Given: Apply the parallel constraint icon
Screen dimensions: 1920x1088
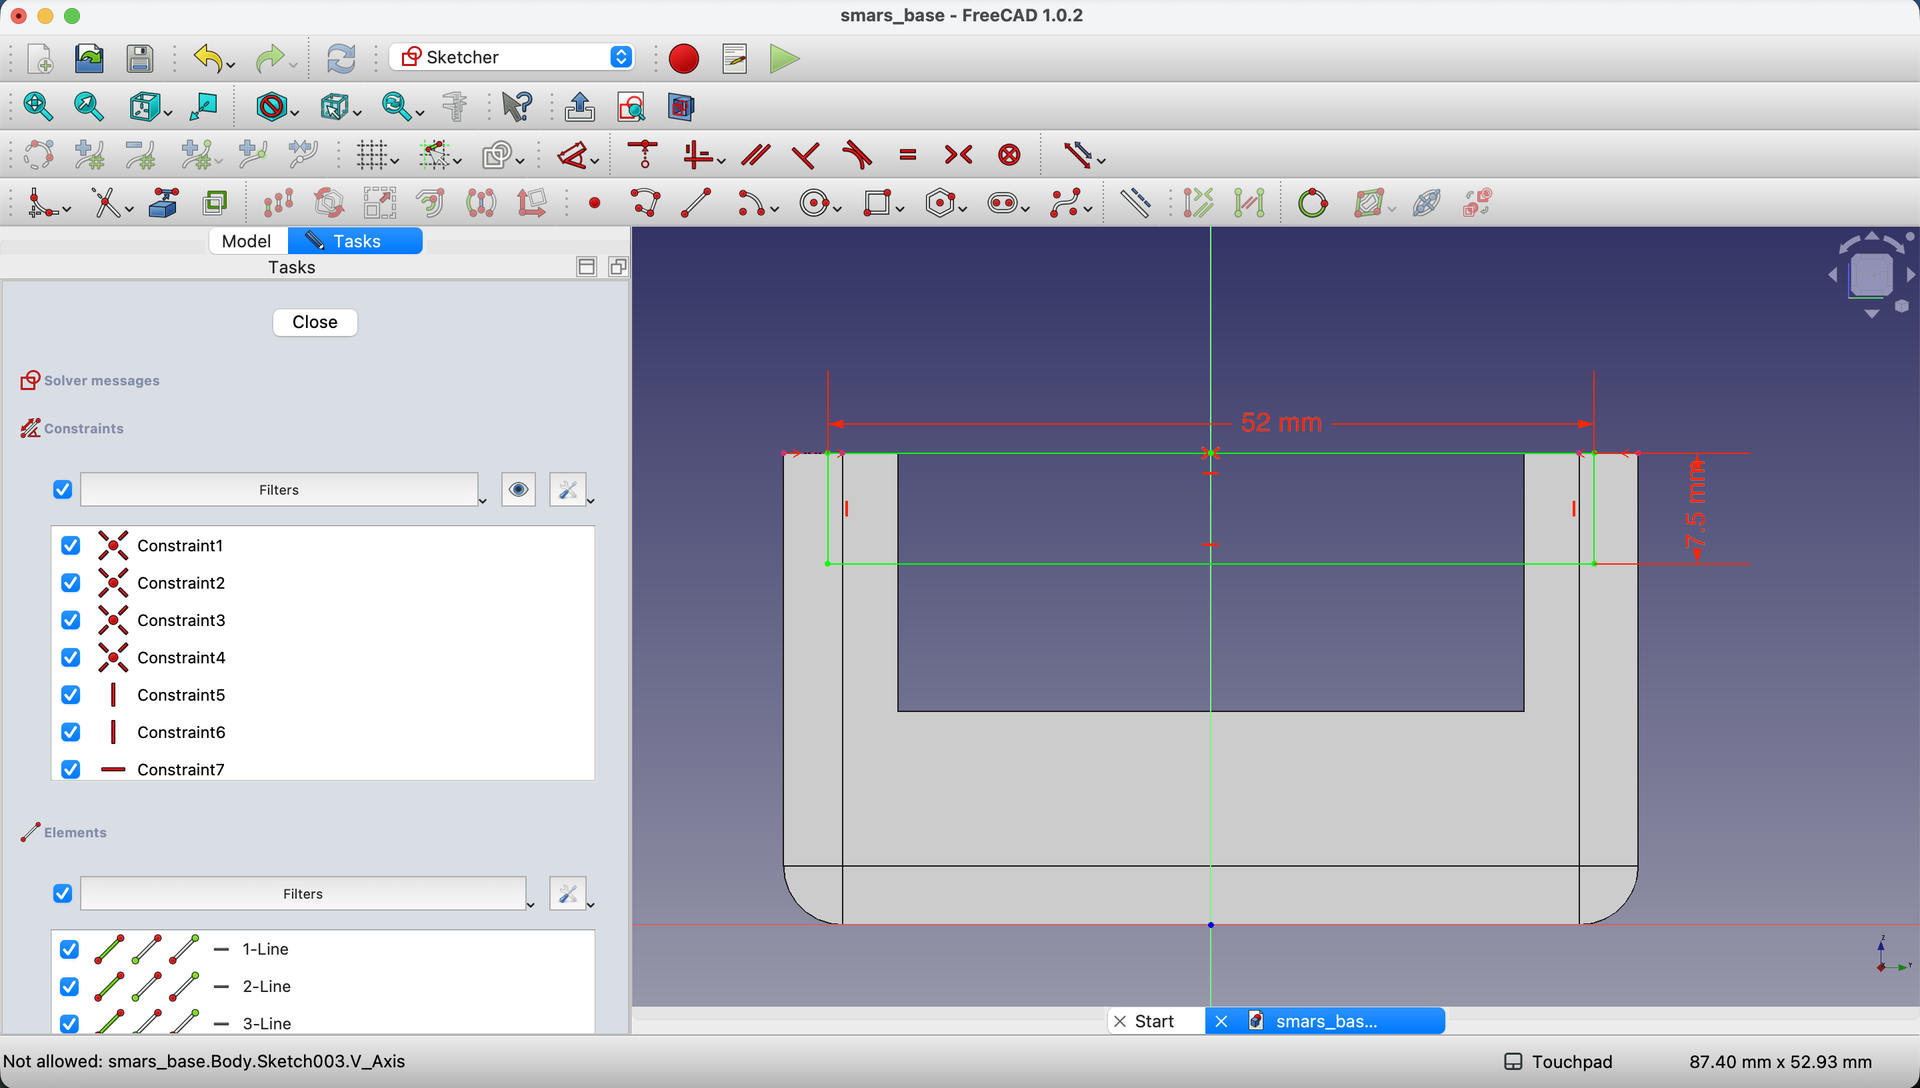Looking at the screenshot, I should (756, 155).
